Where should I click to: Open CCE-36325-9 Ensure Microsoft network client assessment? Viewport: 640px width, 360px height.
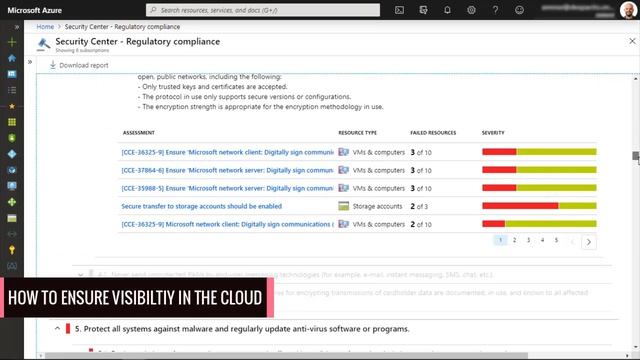pyautogui.click(x=227, y=152)
